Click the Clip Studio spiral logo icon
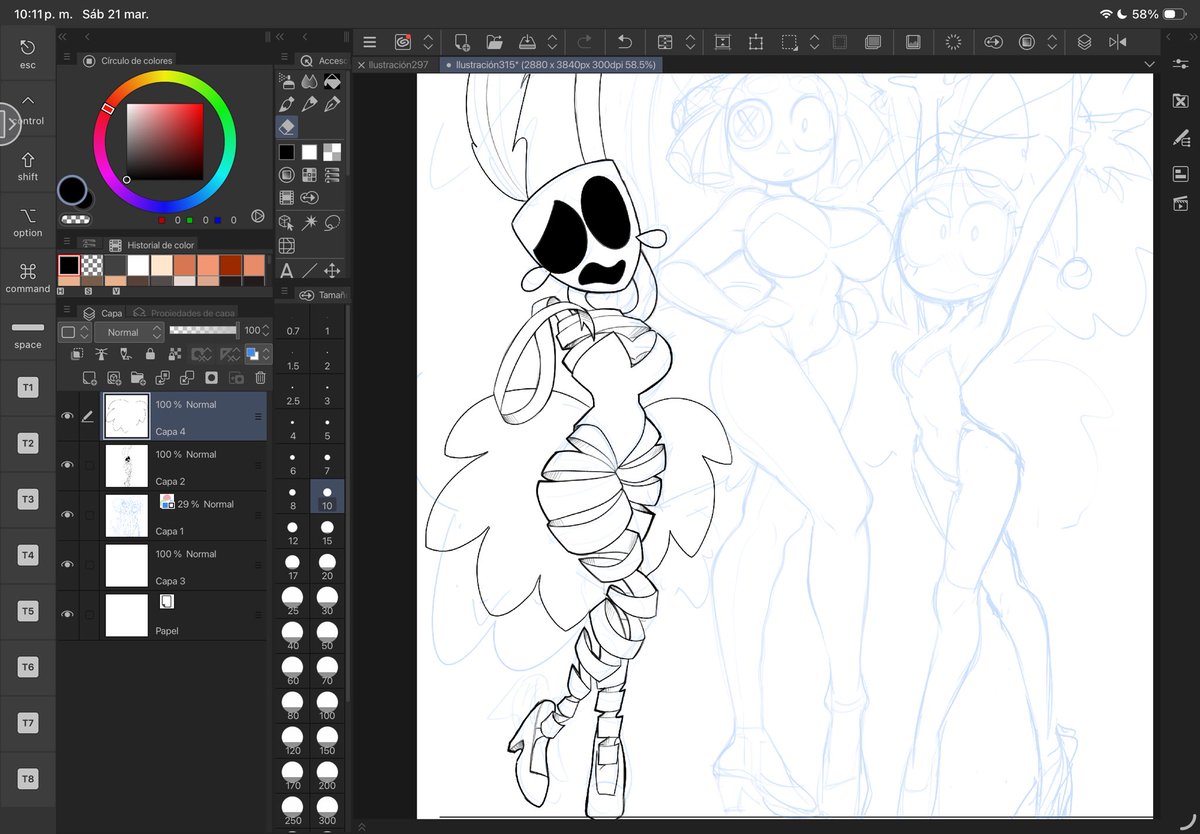Screen dimensions: 1200x834 (403, 42)
